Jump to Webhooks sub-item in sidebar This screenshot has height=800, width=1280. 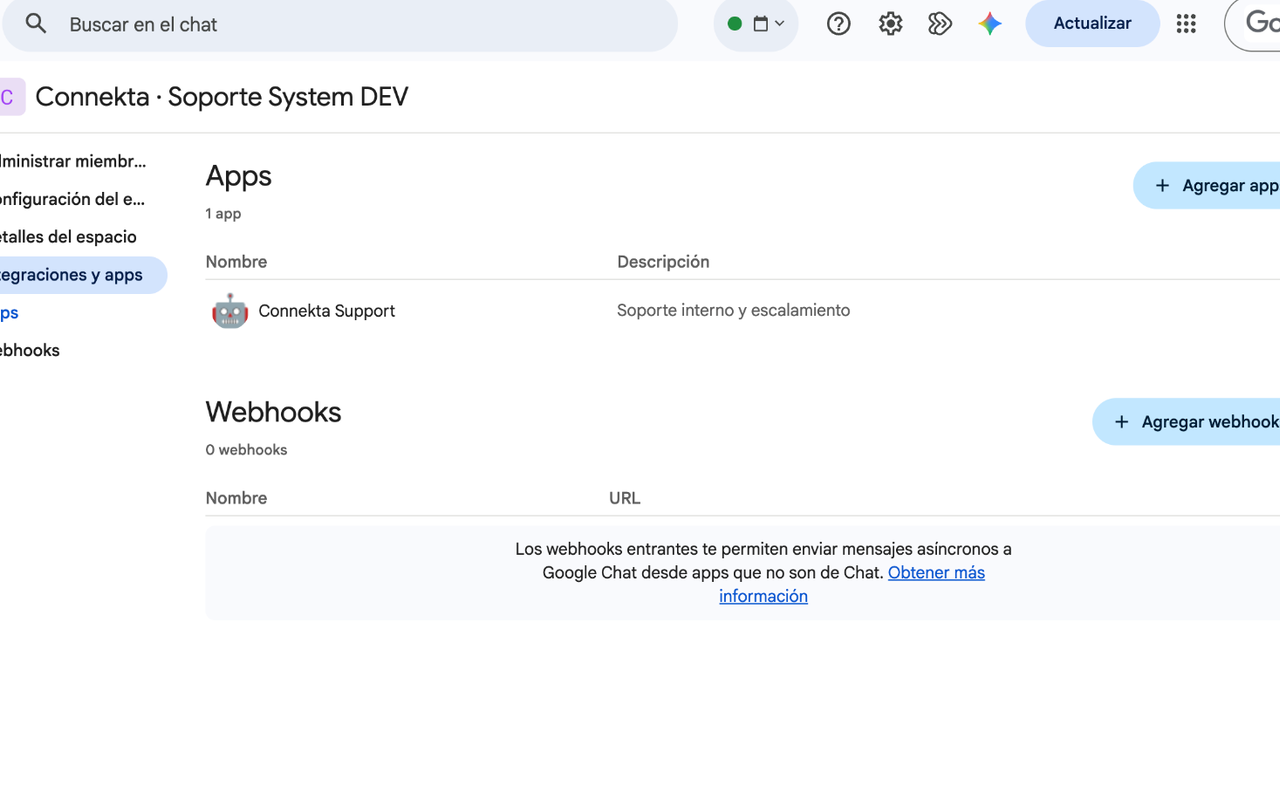pyautogui.click(x=30, y=351)
